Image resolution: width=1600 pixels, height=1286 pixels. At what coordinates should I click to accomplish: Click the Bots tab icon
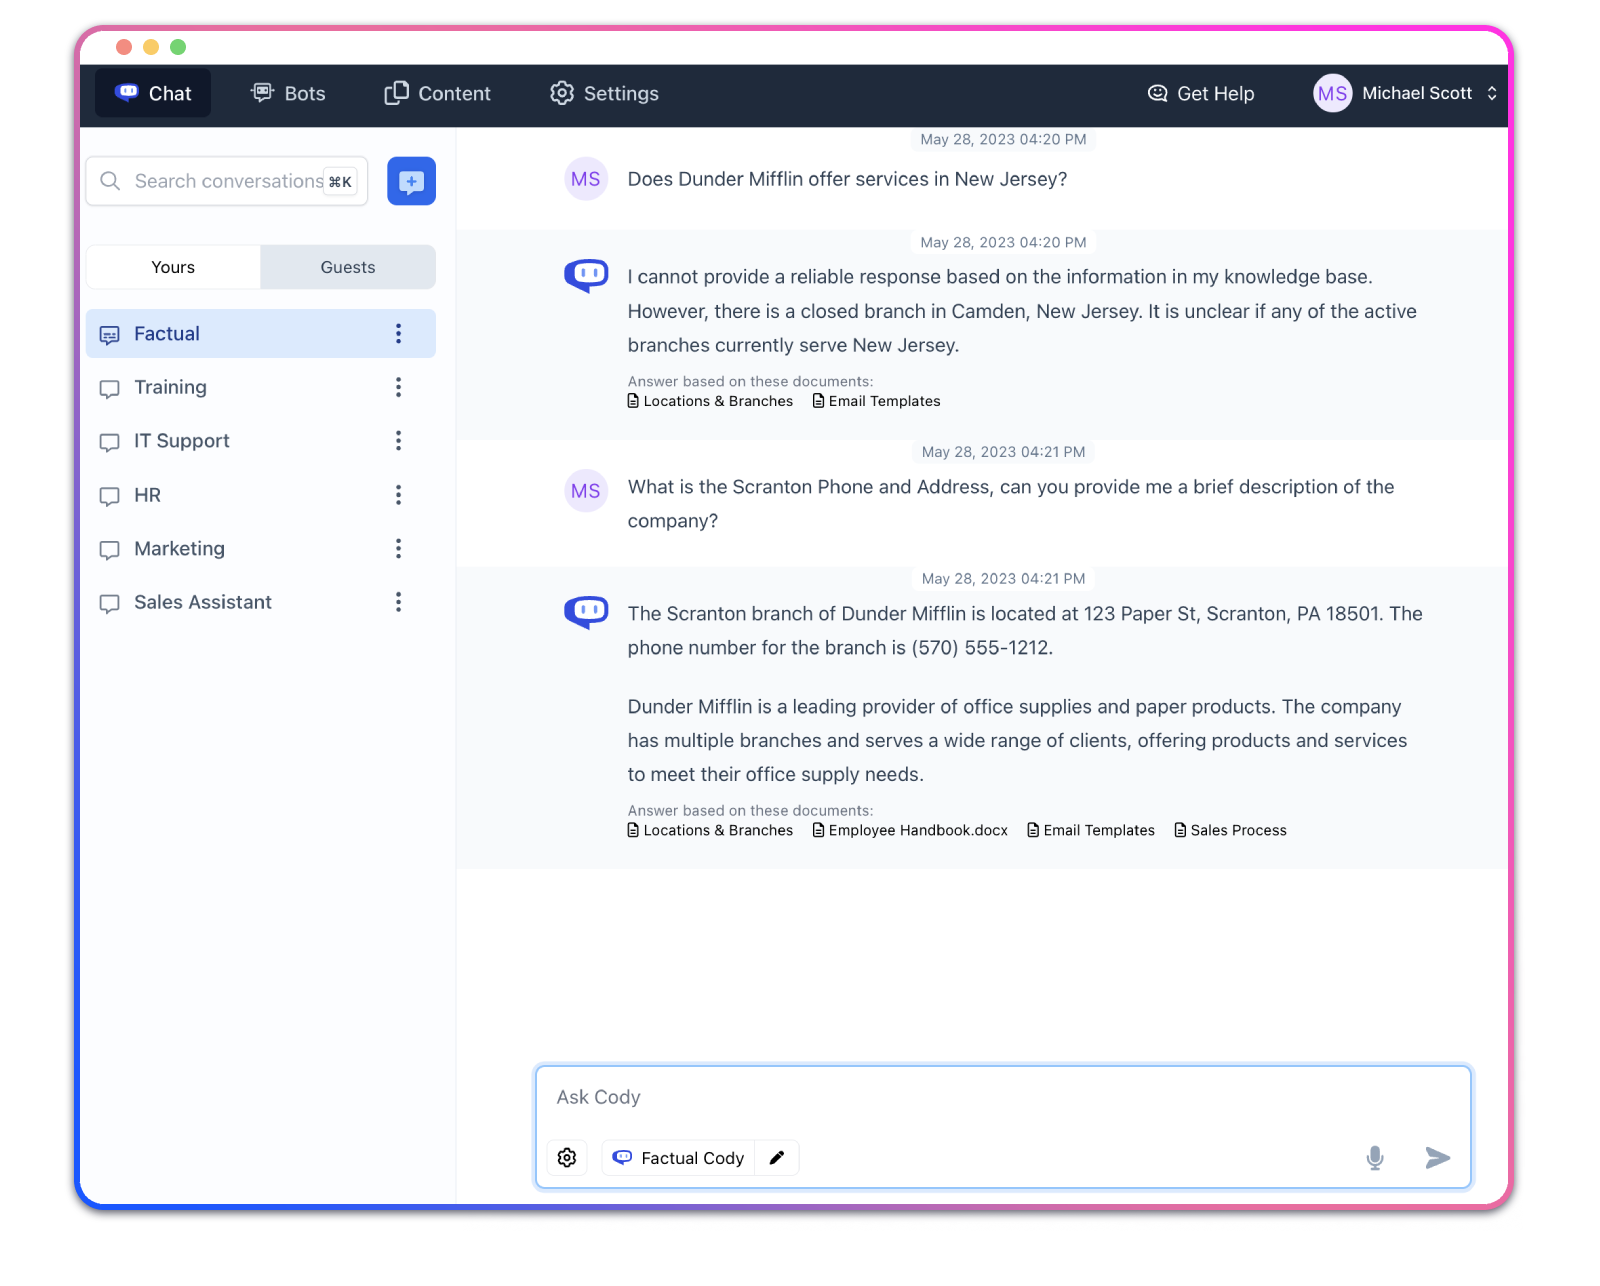(262, 92)
